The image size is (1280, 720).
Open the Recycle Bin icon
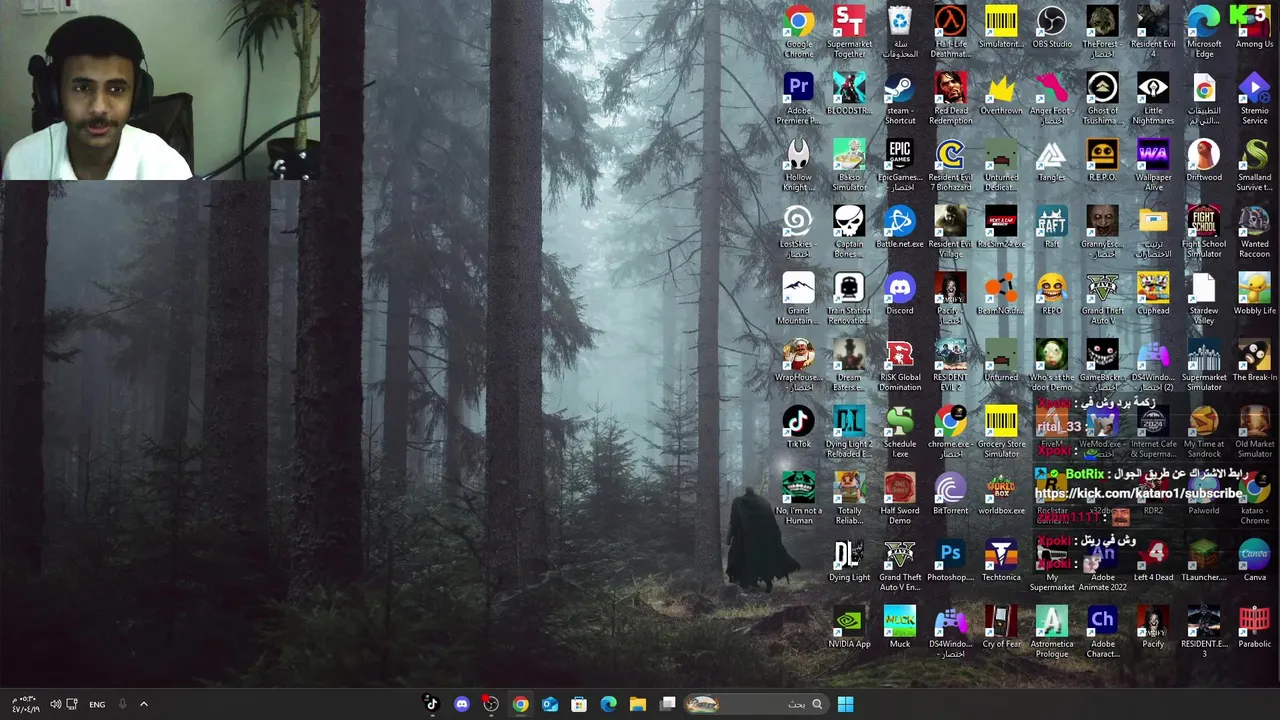coord(900,31)
